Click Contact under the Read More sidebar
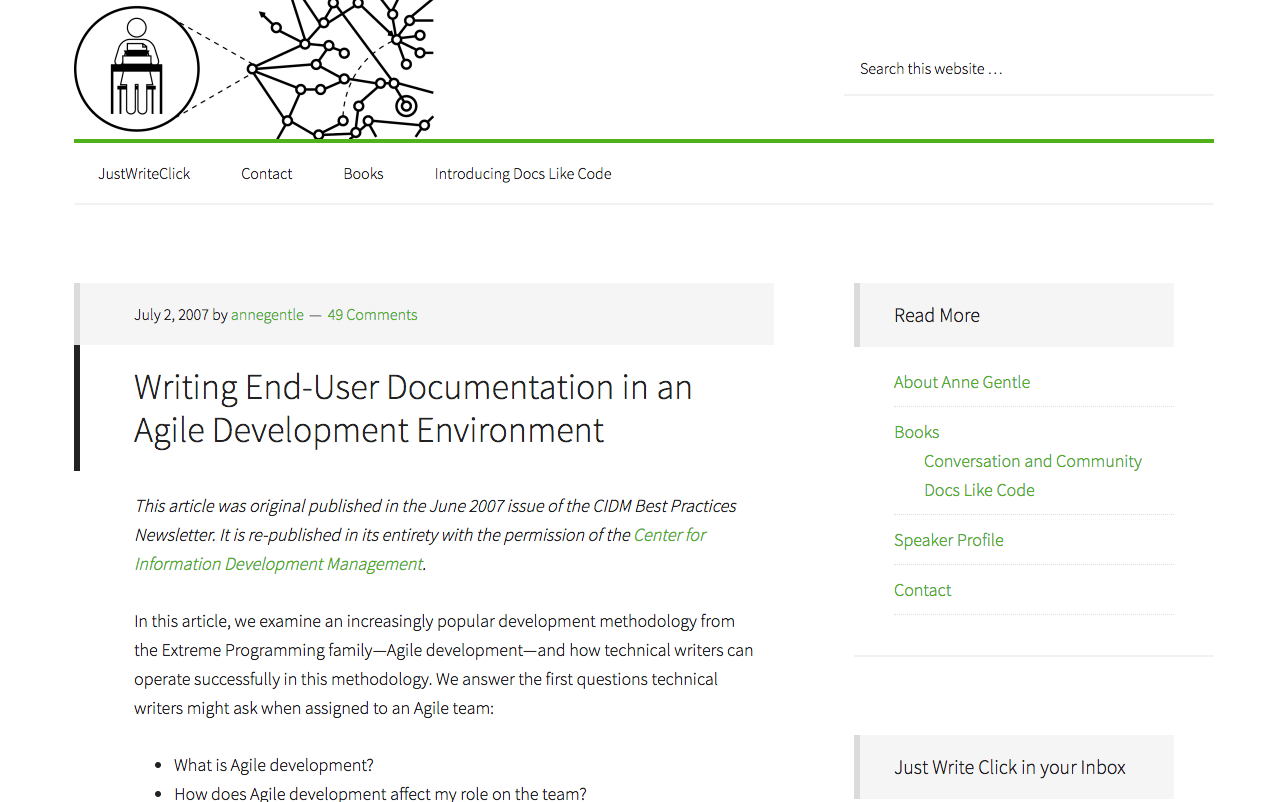Image resolution: width=1280 pixels, height=802 pixels. click(x=922, y=589)
